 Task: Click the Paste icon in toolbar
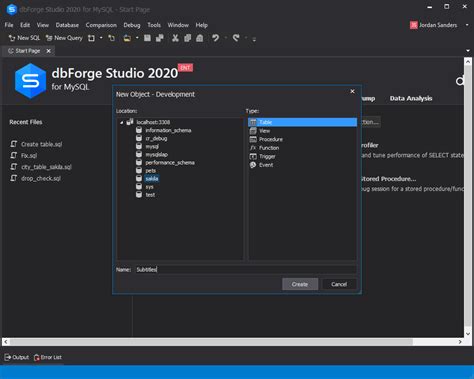click(x=199, y=38)
